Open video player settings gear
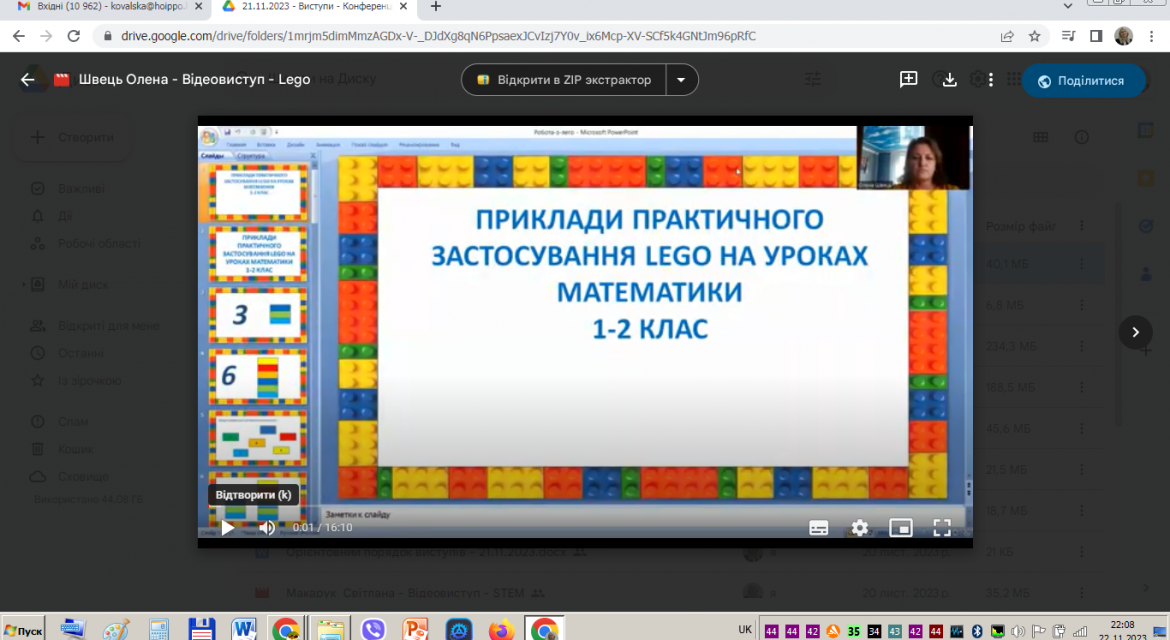The height and width of the screenshot is (640, 1170). point(860,527)
